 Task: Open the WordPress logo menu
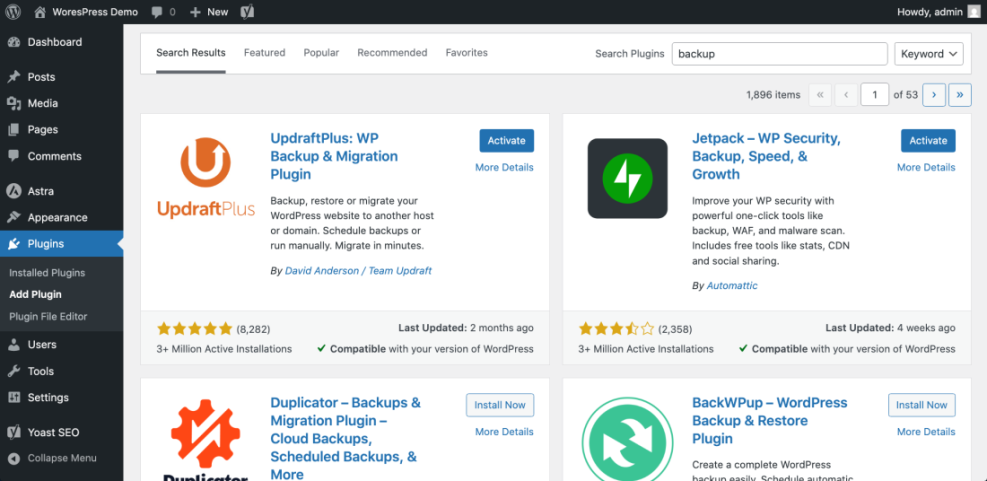coord(13,11)
